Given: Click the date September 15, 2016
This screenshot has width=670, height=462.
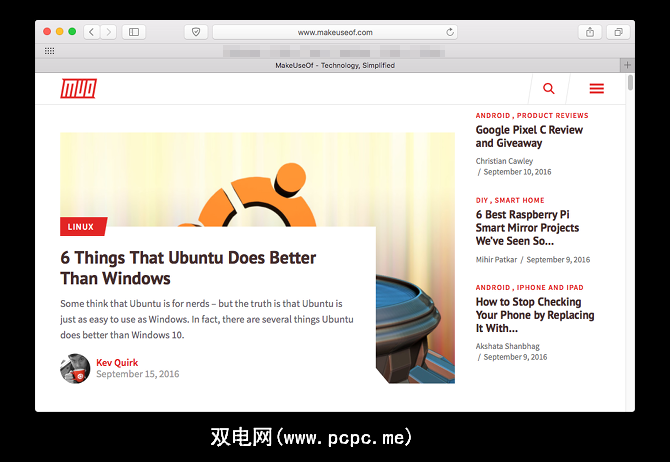Looking at the screenshot, I should tap(138, 374).
